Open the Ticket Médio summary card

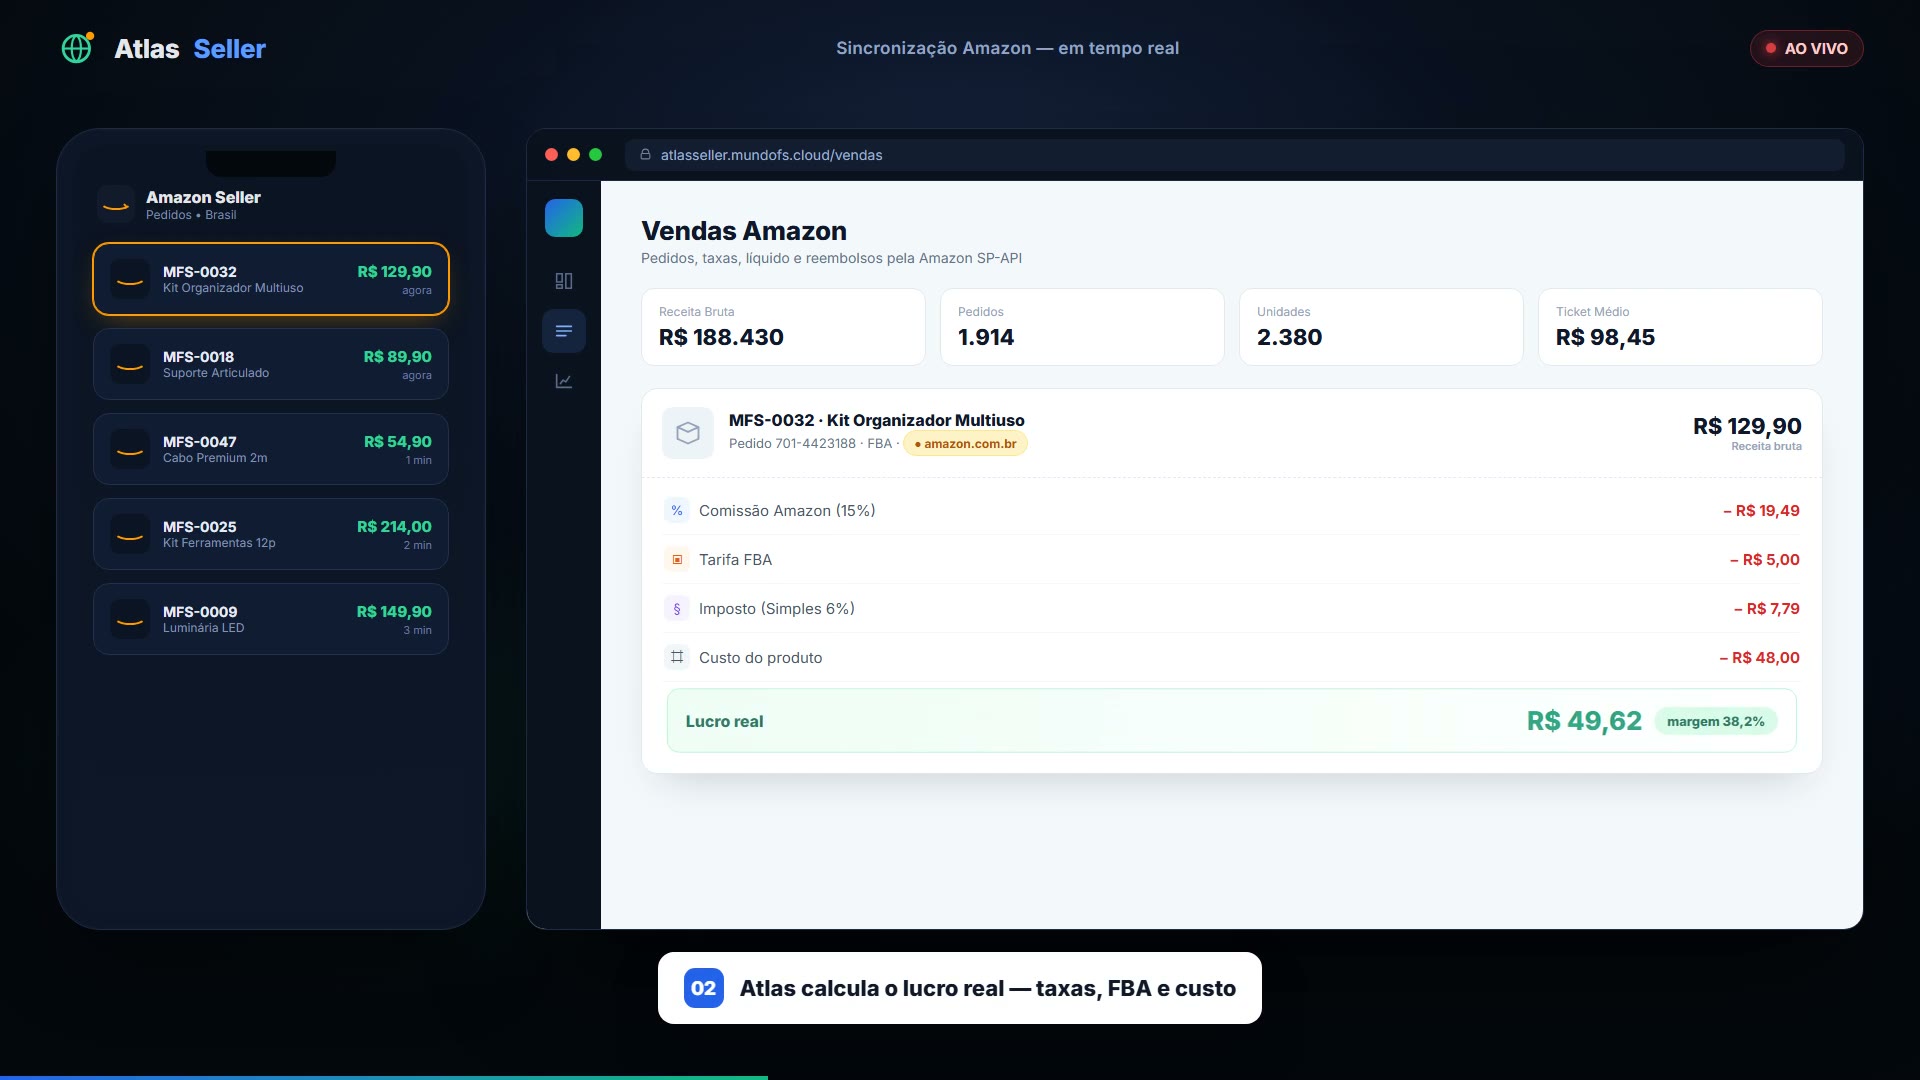[x=1680, y=327]
